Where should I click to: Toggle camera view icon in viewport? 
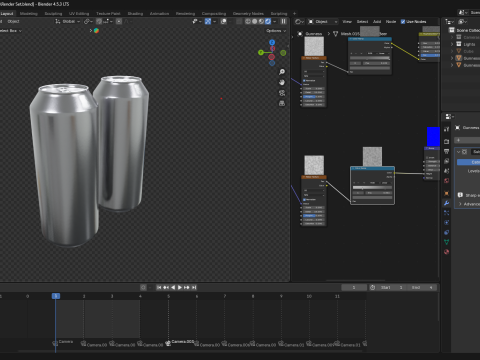pos(282,93)
